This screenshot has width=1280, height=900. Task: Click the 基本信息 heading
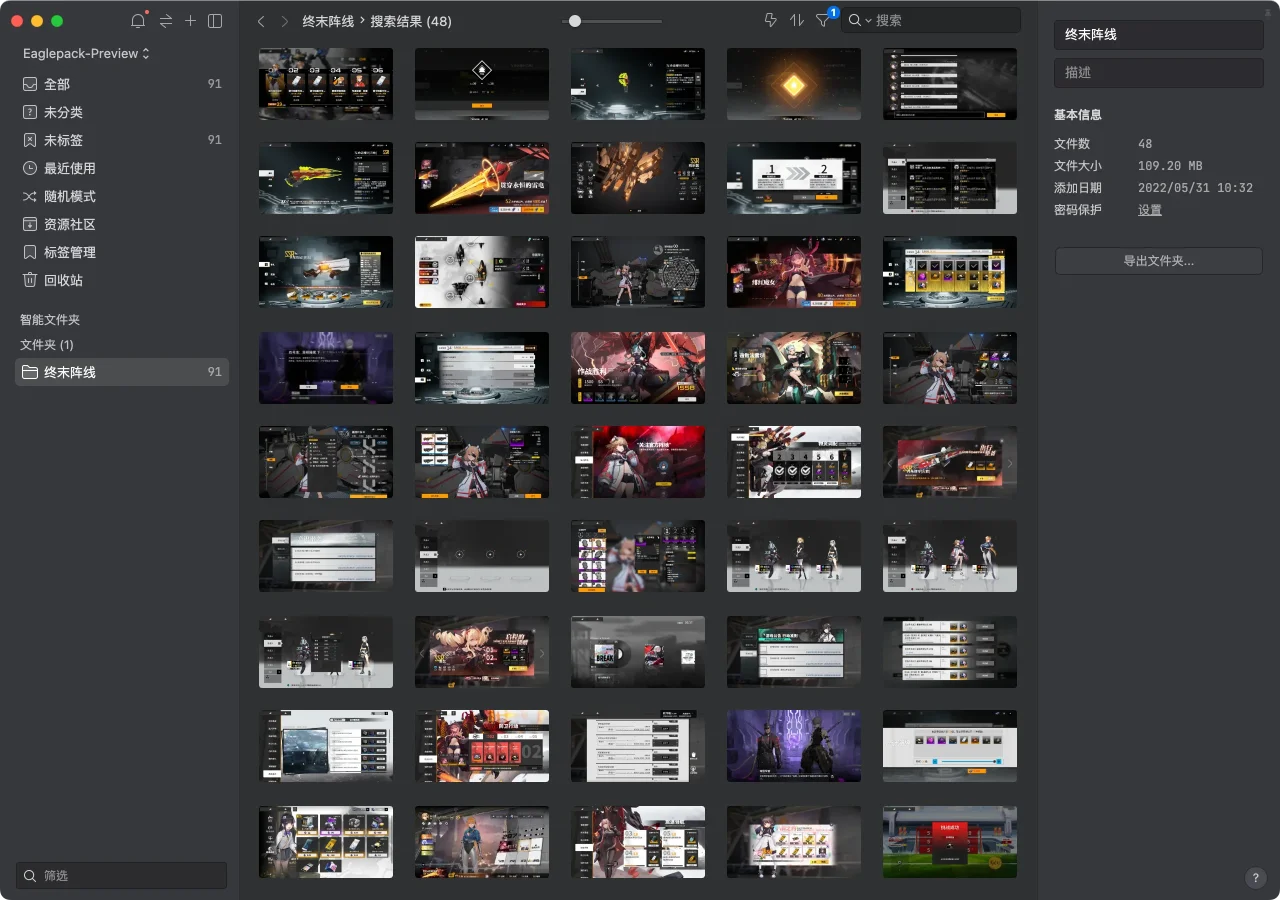[1078, 115]
